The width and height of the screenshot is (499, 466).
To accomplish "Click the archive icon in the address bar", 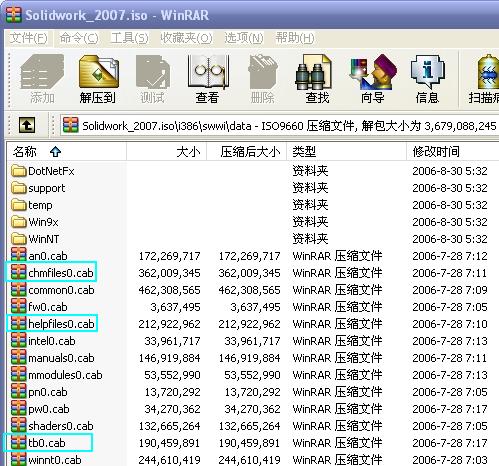I will 70,125.
